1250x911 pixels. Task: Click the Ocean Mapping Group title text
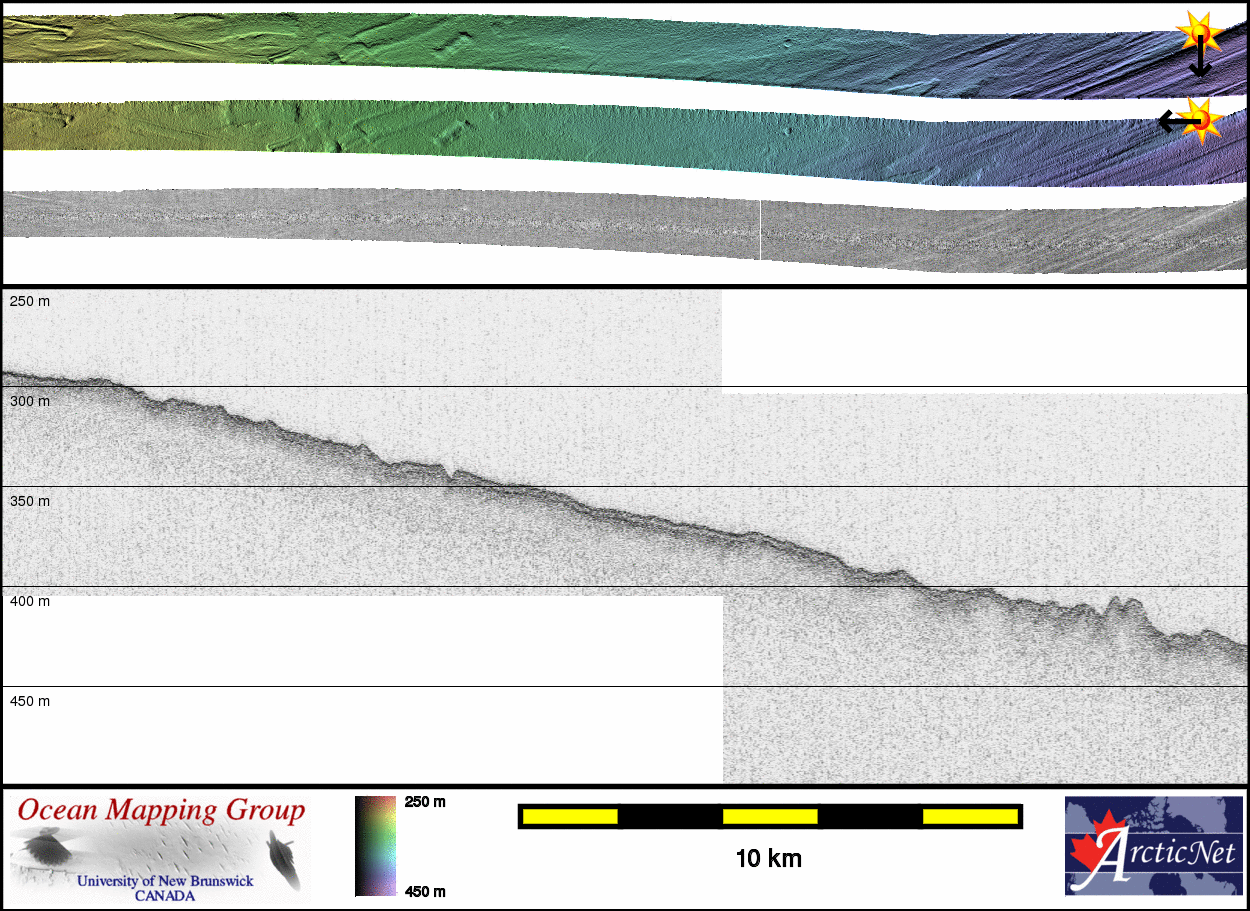(x=161, y=810)
